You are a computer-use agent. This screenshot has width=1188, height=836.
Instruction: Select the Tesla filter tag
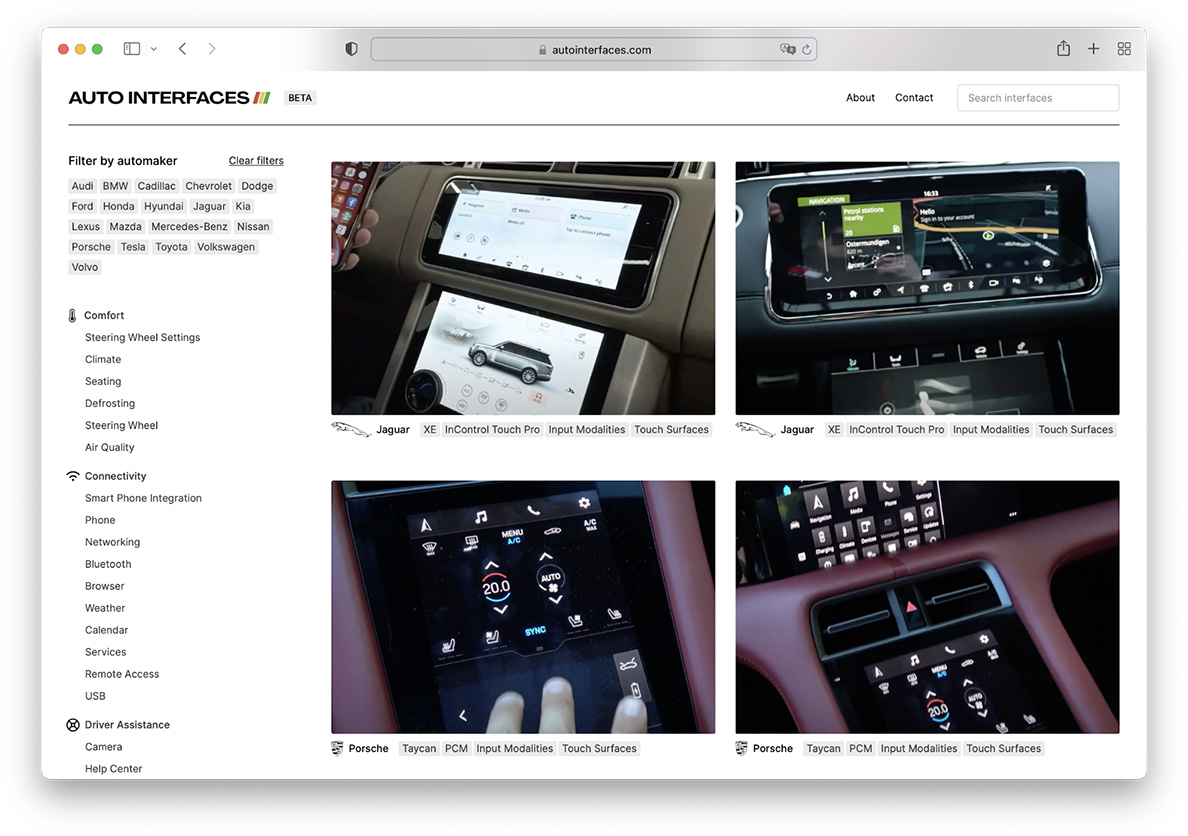133,247
